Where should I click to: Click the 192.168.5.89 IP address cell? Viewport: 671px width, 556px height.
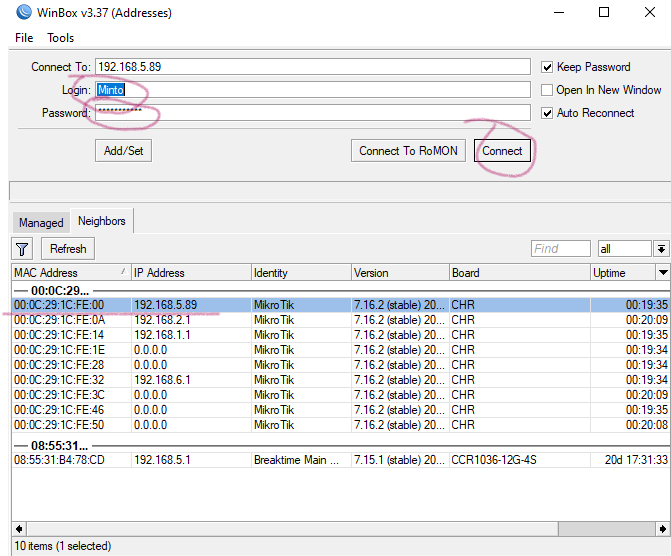tap(191, 305)
